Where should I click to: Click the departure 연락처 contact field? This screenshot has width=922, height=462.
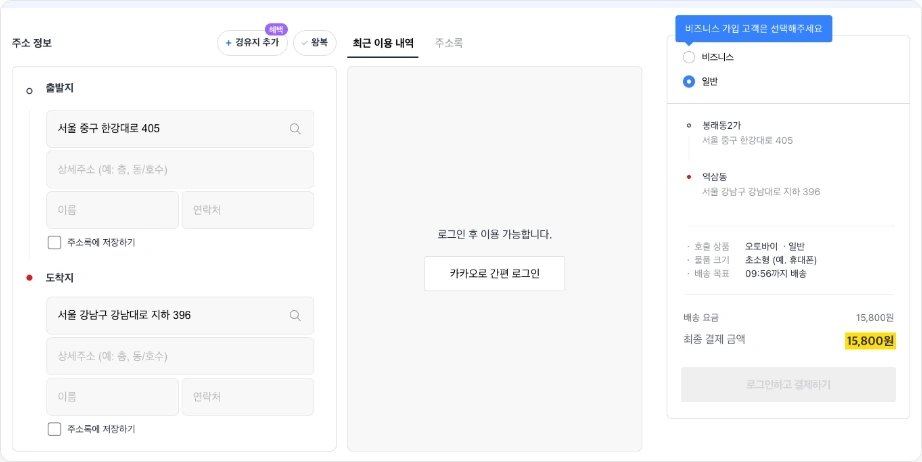pos(248,210)
